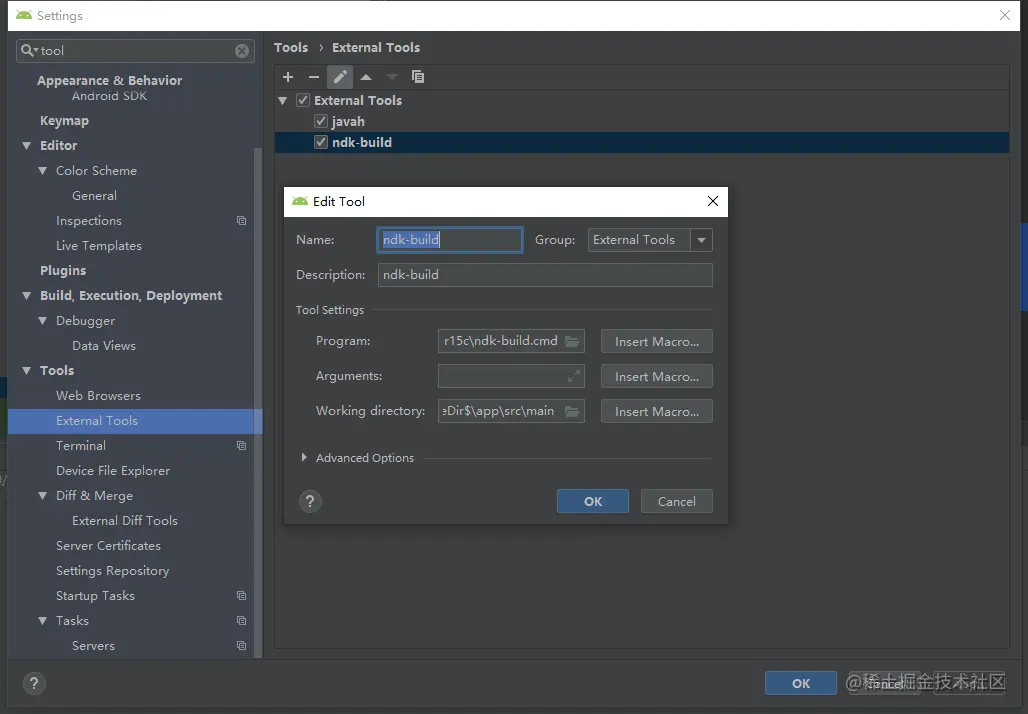The width and height of the screenshot is (1028, 714).
Task: Click project-level icon beside Terminal
Action: [x=241, y=446]
